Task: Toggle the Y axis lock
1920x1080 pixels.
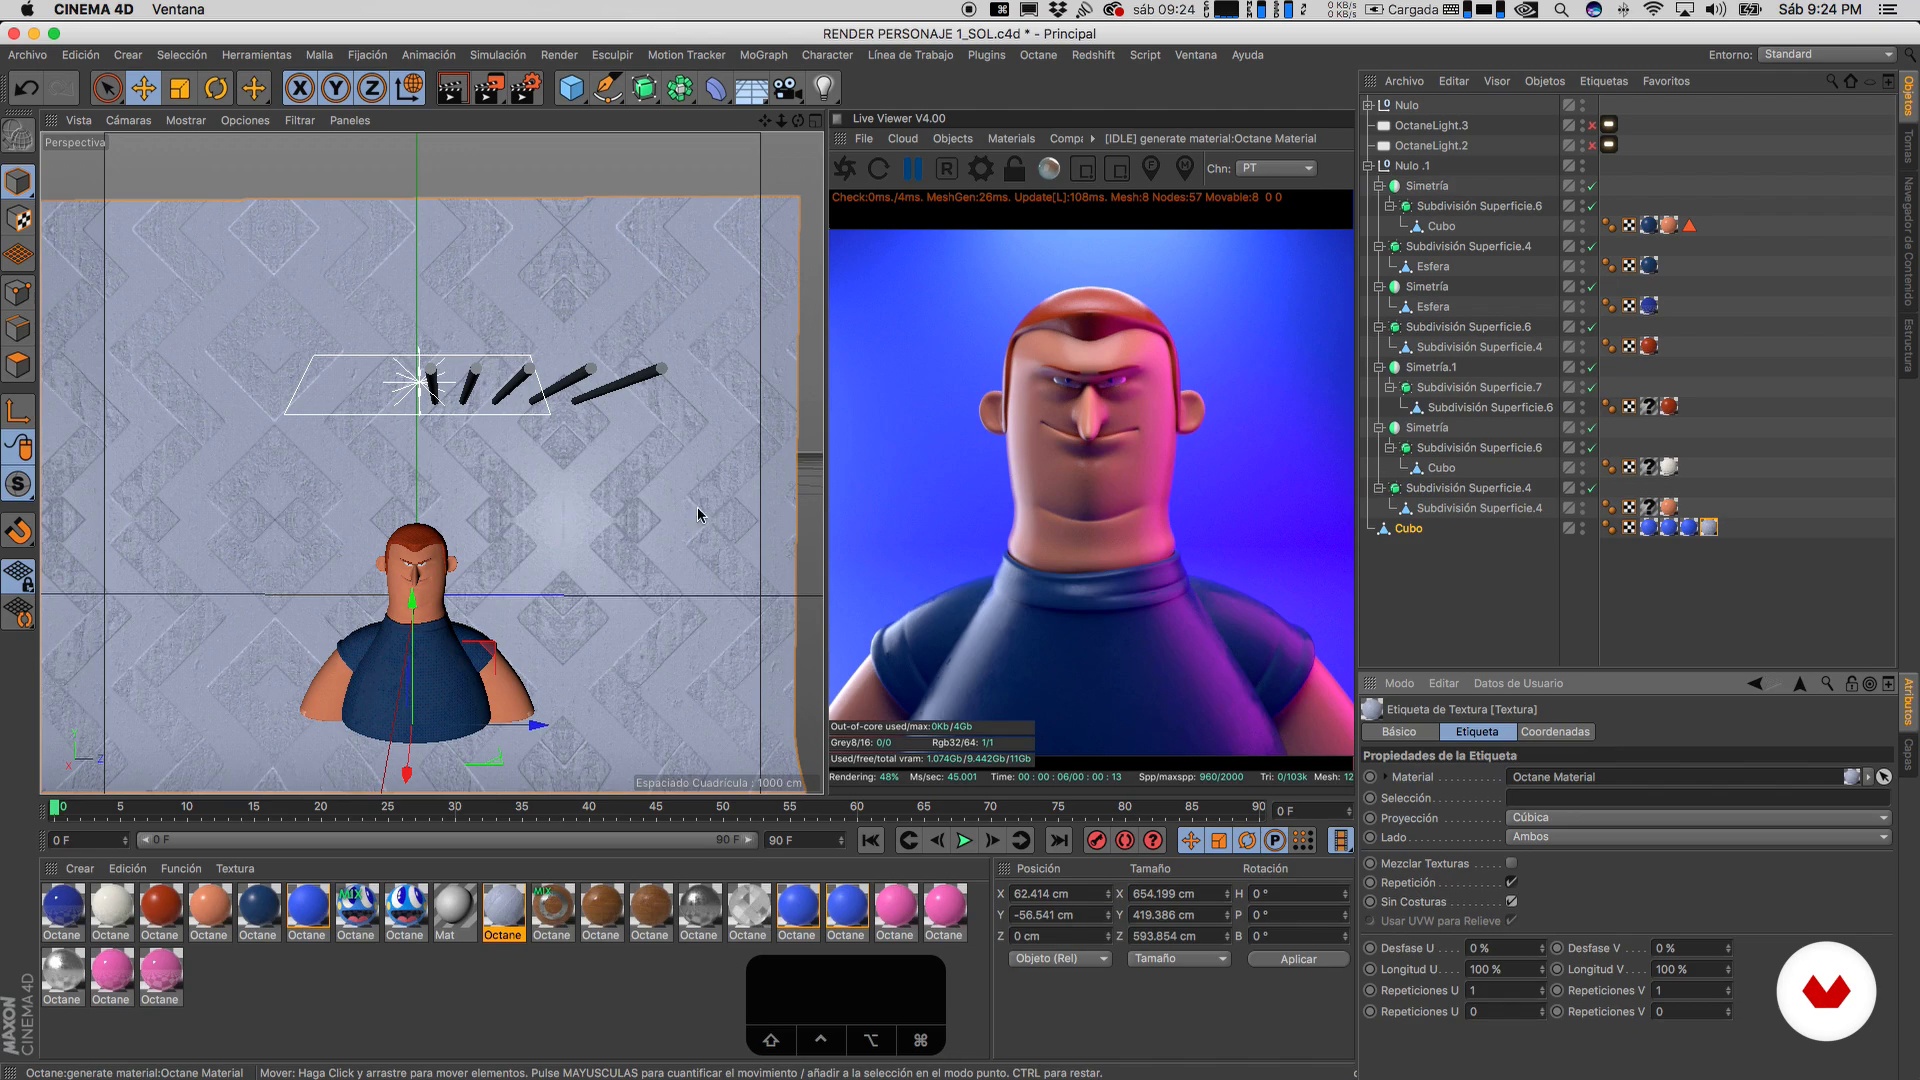Action: pyautogui.click(x=336, y=89)
